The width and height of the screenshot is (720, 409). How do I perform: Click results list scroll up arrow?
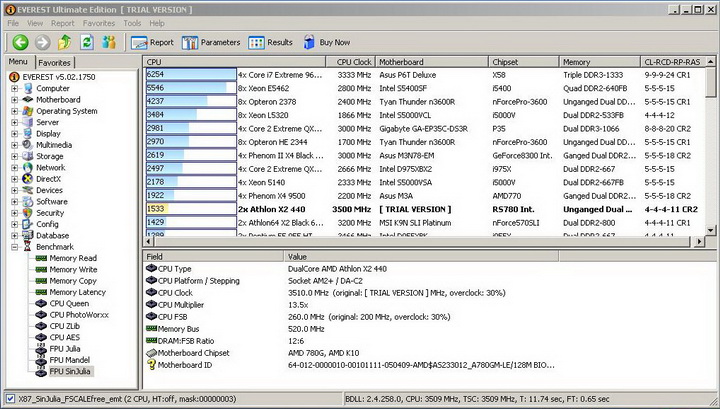click(x=710, y=62)
